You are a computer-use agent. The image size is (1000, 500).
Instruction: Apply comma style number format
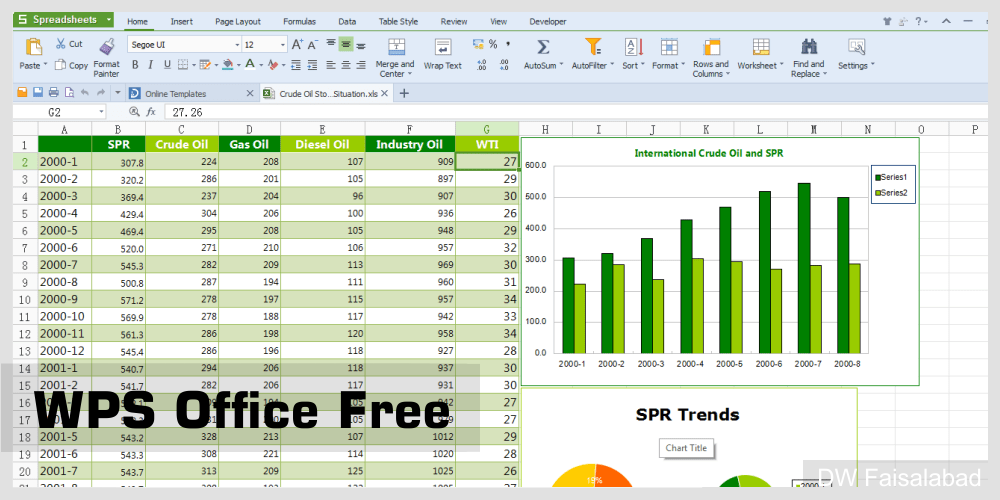coord(508,44)
